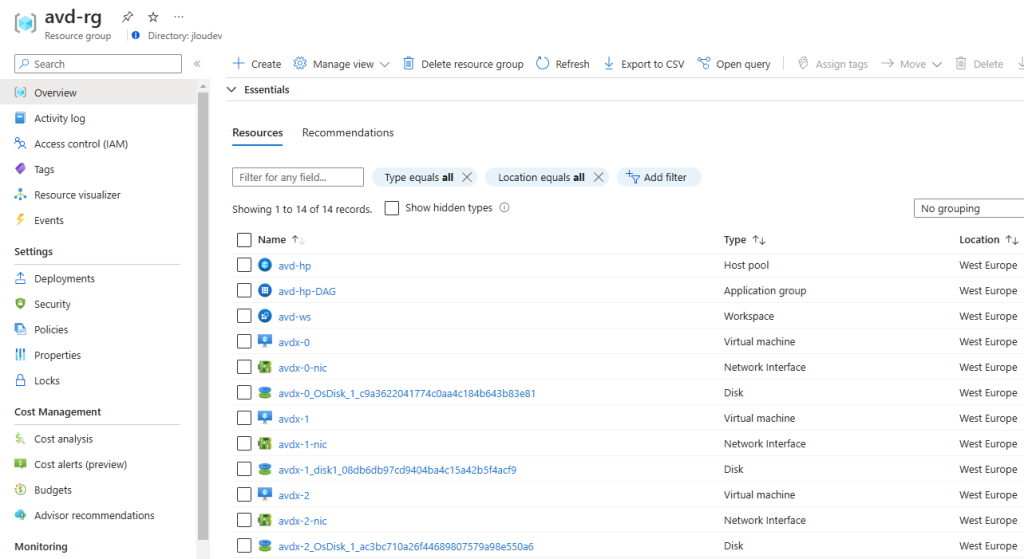Open Export to CSV download icon

pos(609,64)
